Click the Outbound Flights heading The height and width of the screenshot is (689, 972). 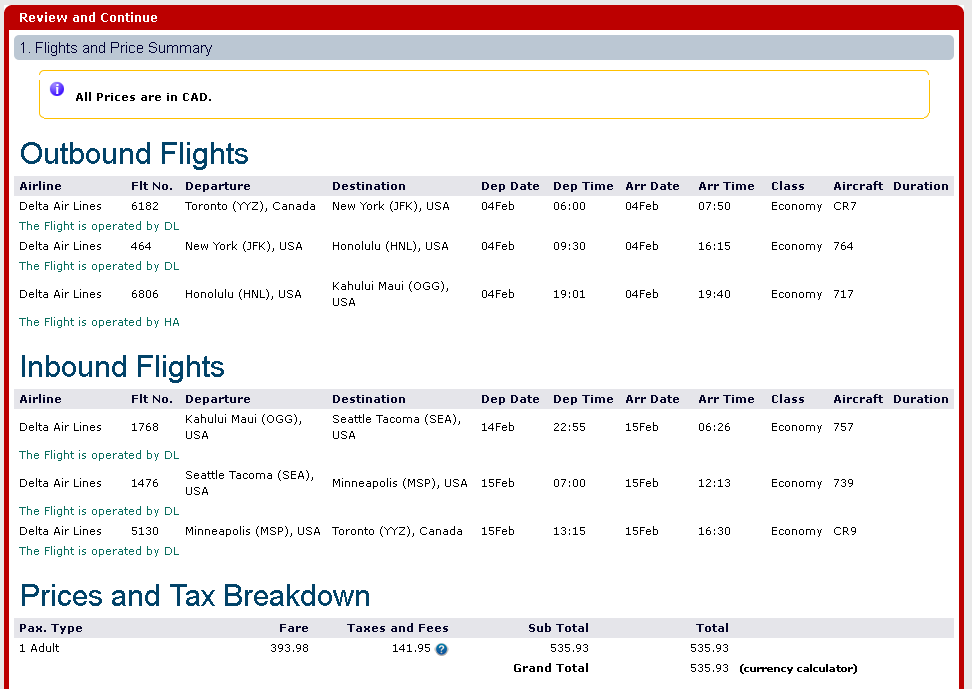(x=134, y=154)
